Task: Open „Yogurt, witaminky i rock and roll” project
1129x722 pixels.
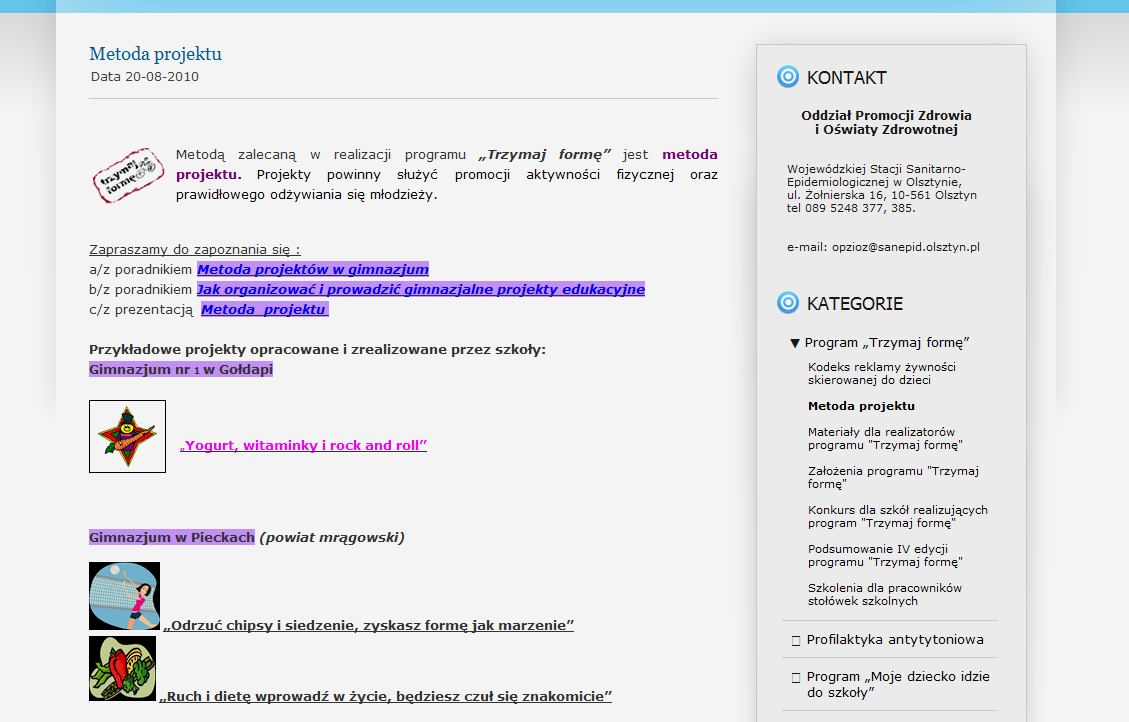Action: (303, 446)
